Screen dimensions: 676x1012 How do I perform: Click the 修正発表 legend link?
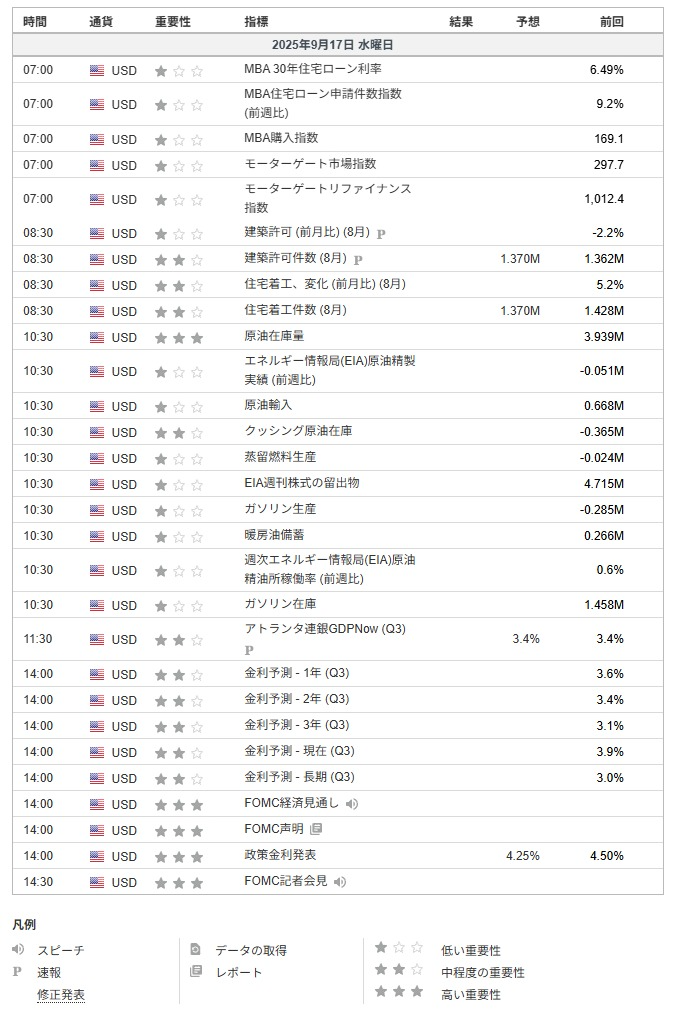click(x=61, y=995)
